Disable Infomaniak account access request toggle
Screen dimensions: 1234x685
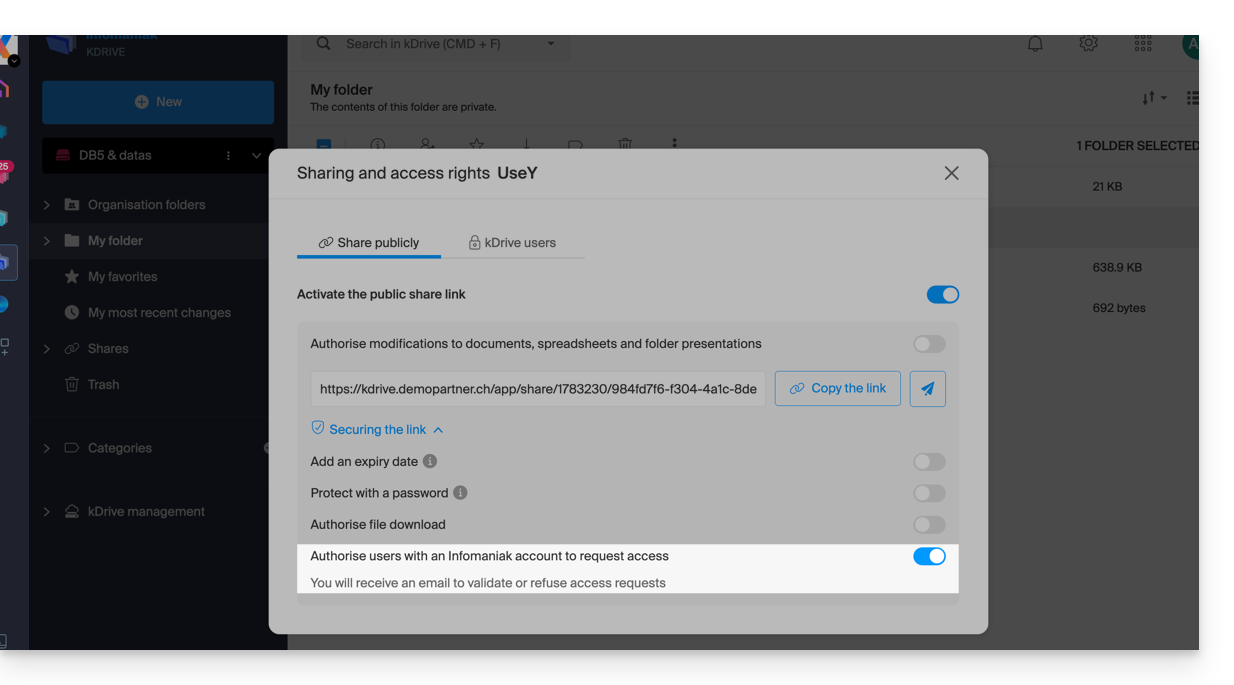pyautogui.click(x=929, y=556)
